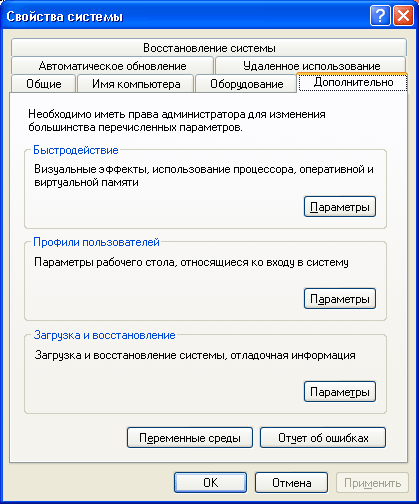Click the Свойства системы title bar text

tap(65, 16)
